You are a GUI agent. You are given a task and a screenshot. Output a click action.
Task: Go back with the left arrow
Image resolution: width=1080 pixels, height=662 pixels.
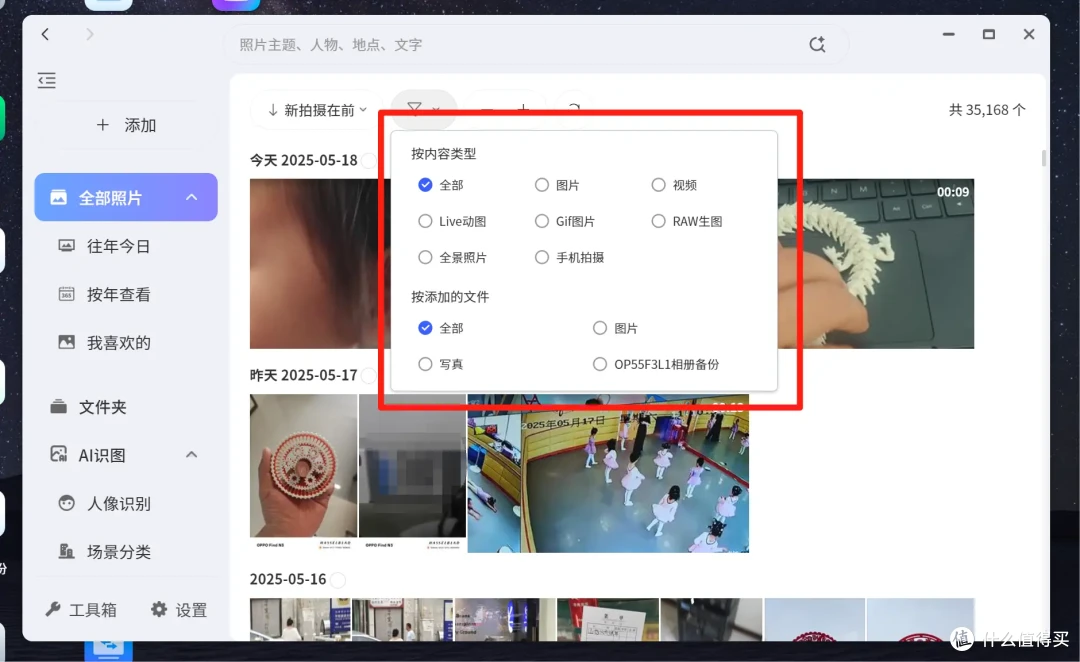point(45,34)
